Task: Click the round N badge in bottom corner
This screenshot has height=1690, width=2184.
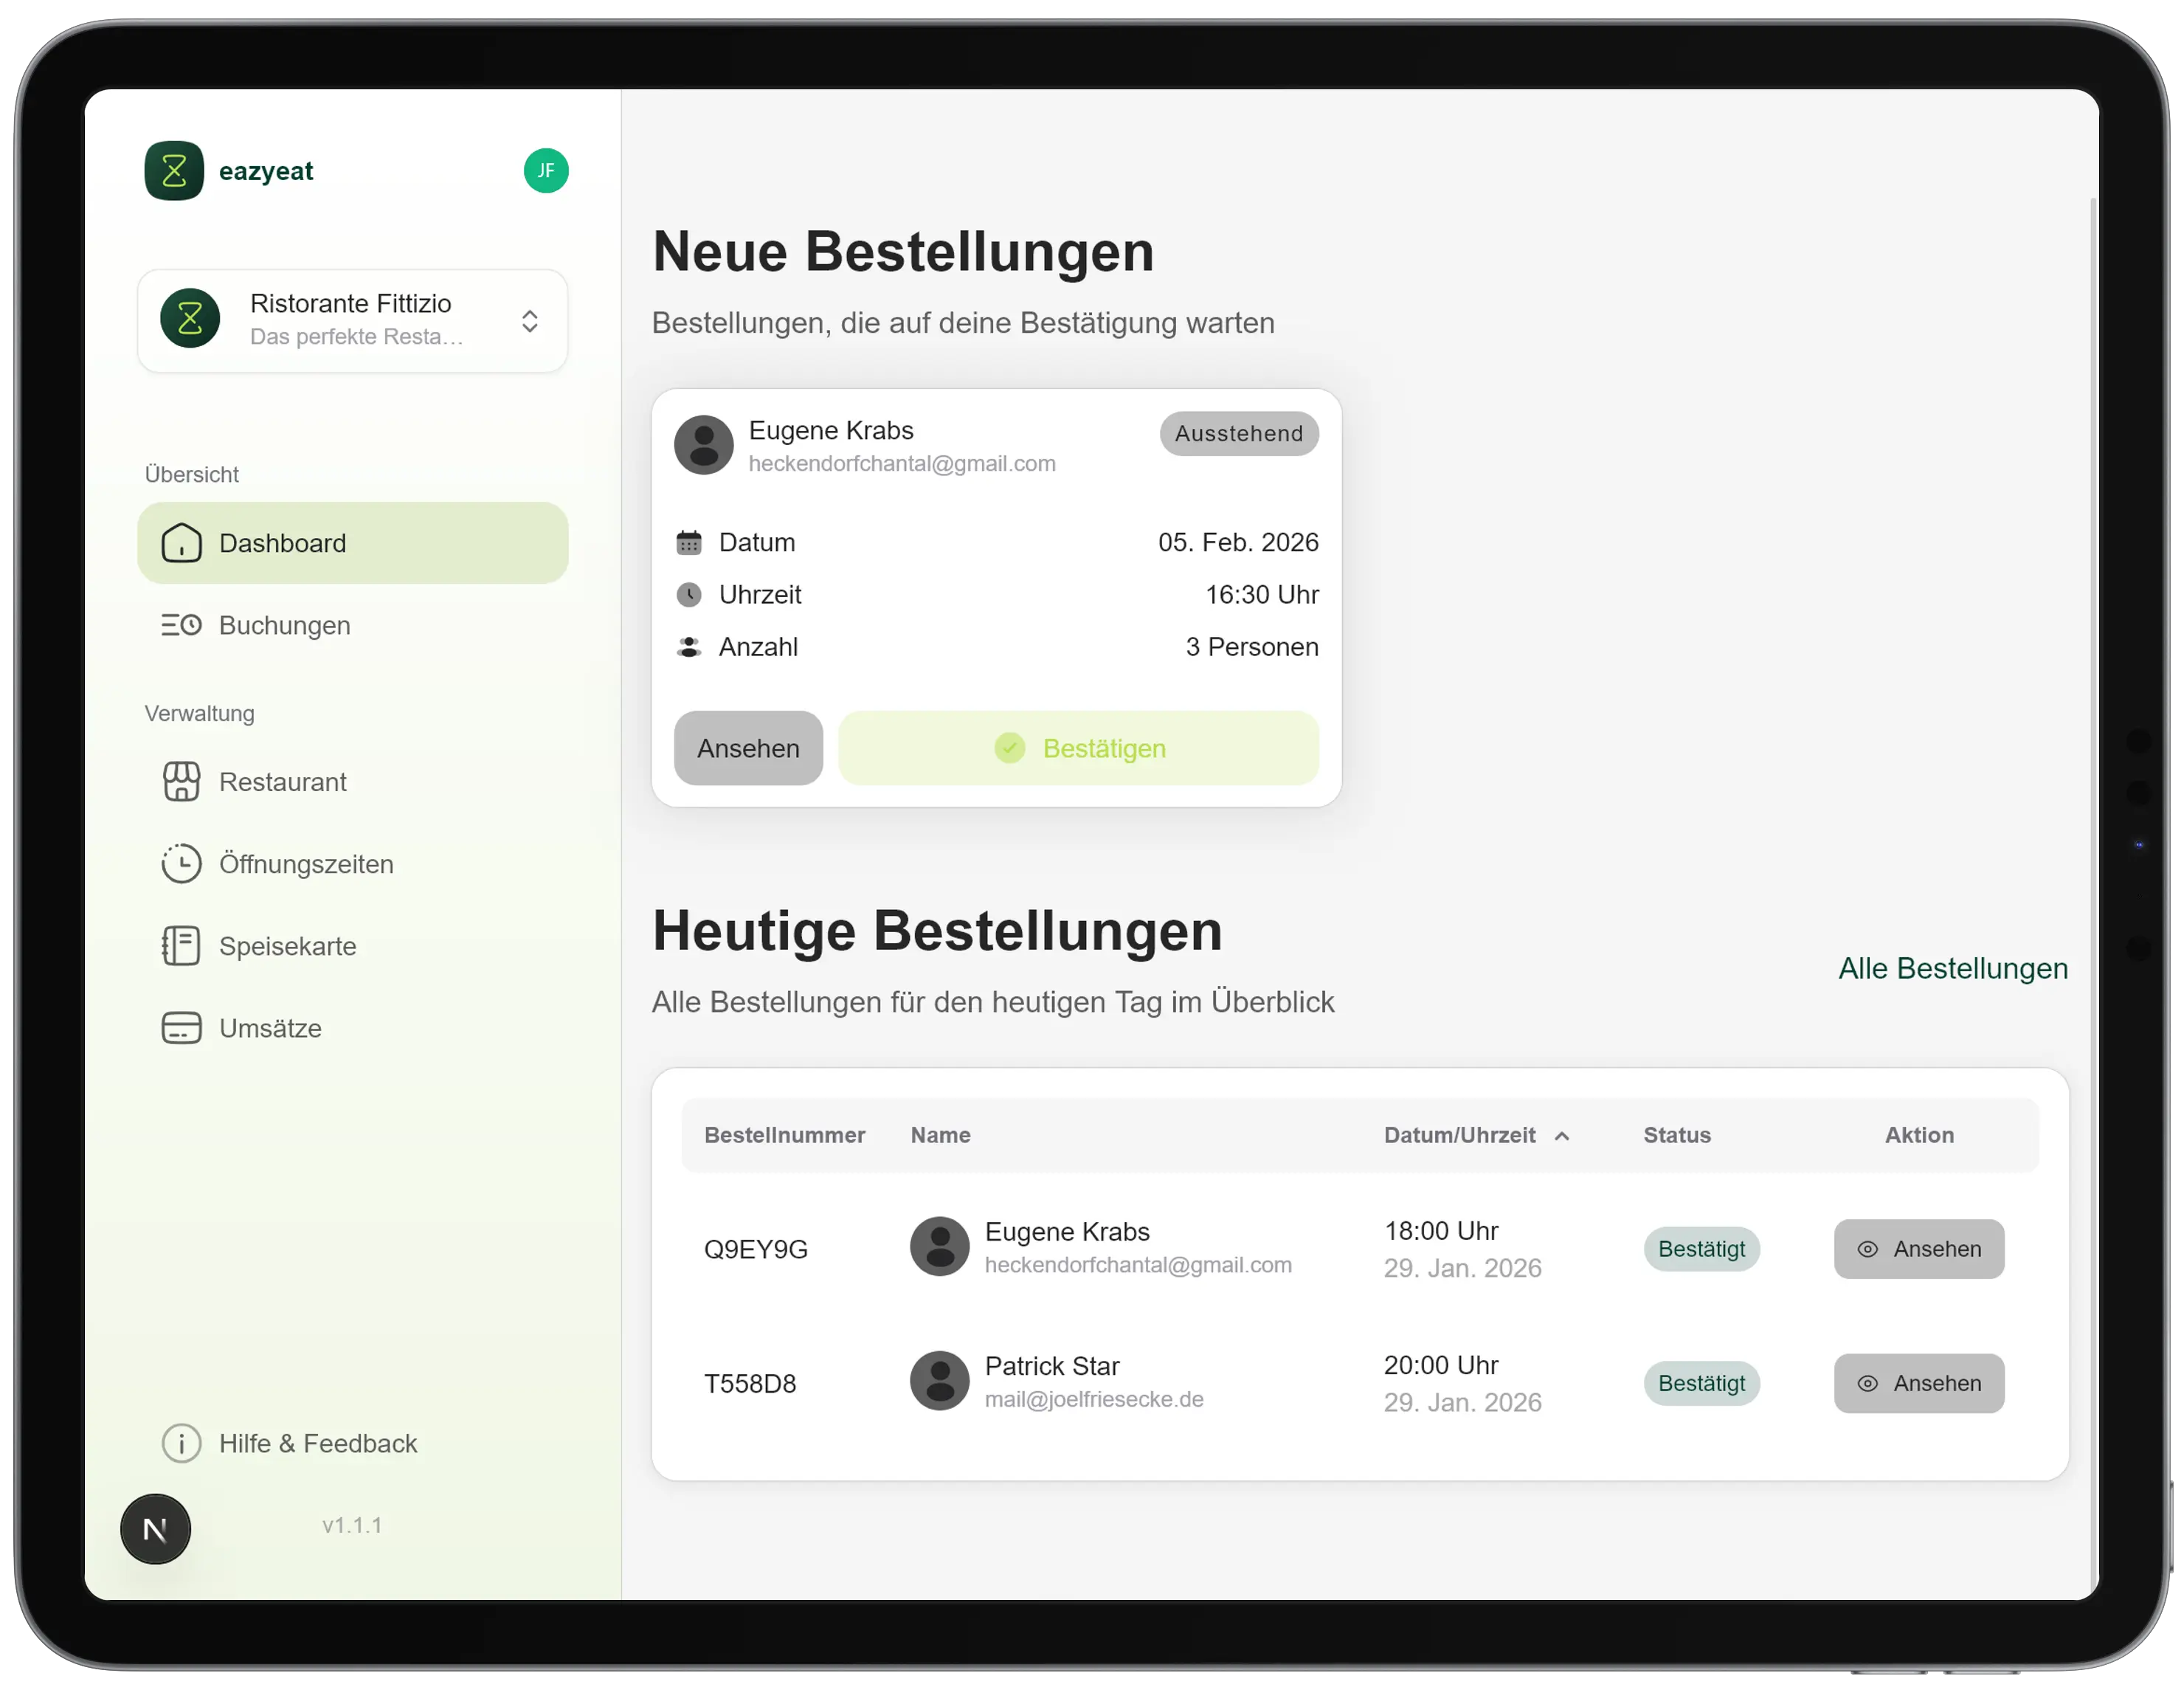Action: [155, 1529]
